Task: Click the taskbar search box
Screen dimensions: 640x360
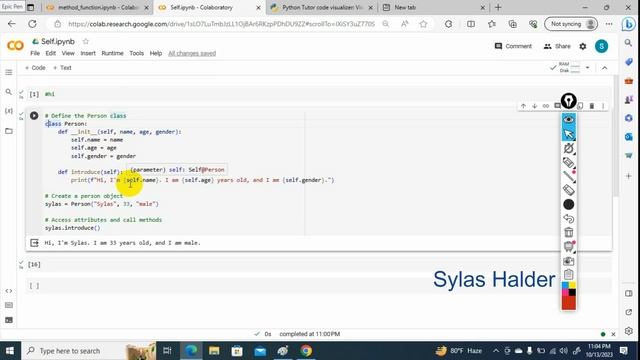Action: tap(89, 351)
